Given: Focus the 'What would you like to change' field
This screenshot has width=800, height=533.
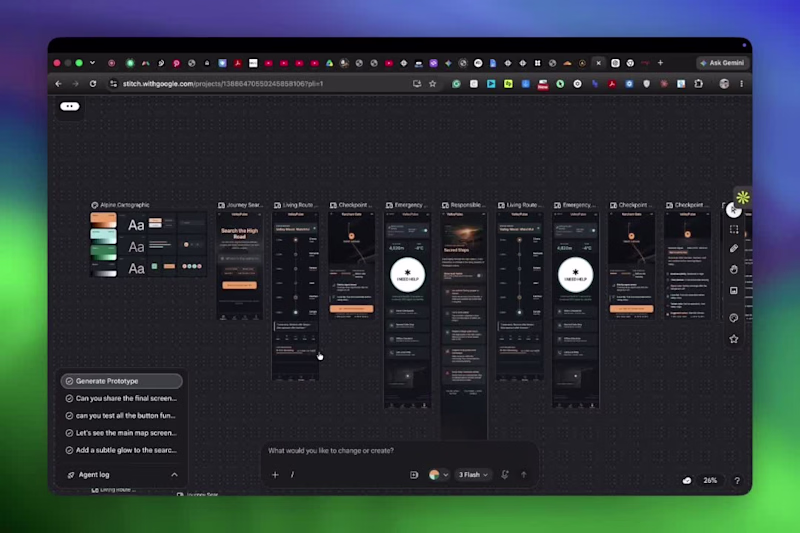Looking at the screenshot, I should (x=401, y=451).
